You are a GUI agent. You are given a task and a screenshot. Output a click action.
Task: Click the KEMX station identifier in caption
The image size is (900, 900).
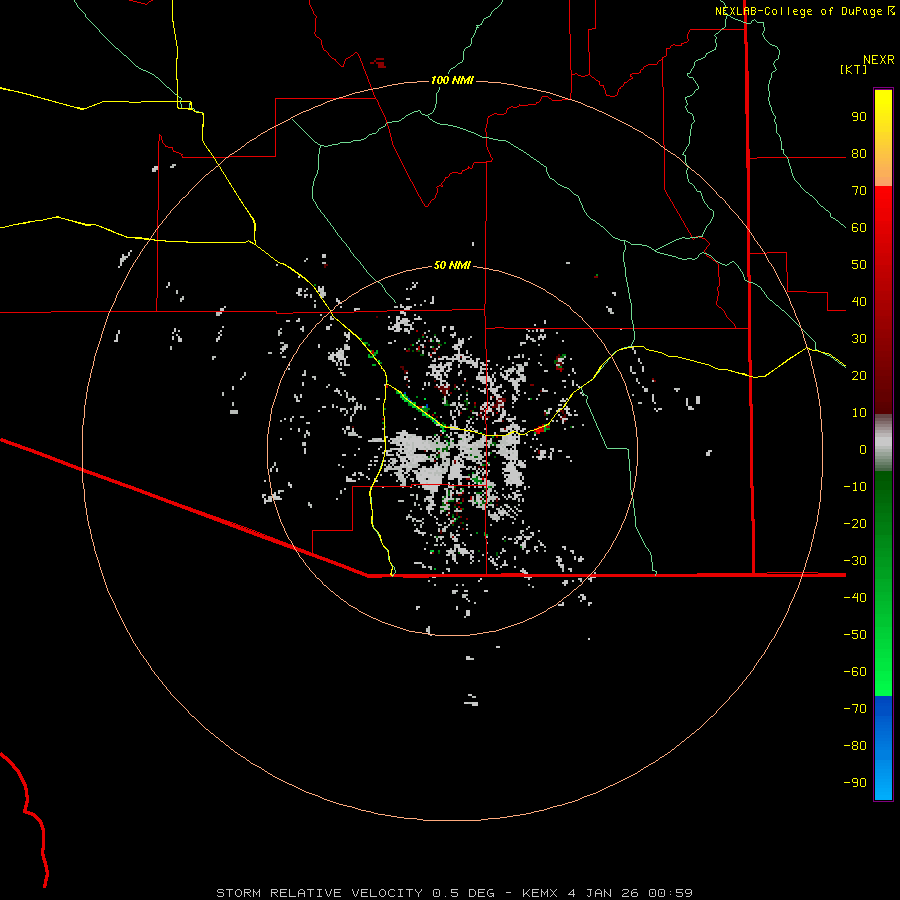coord(540,893)
